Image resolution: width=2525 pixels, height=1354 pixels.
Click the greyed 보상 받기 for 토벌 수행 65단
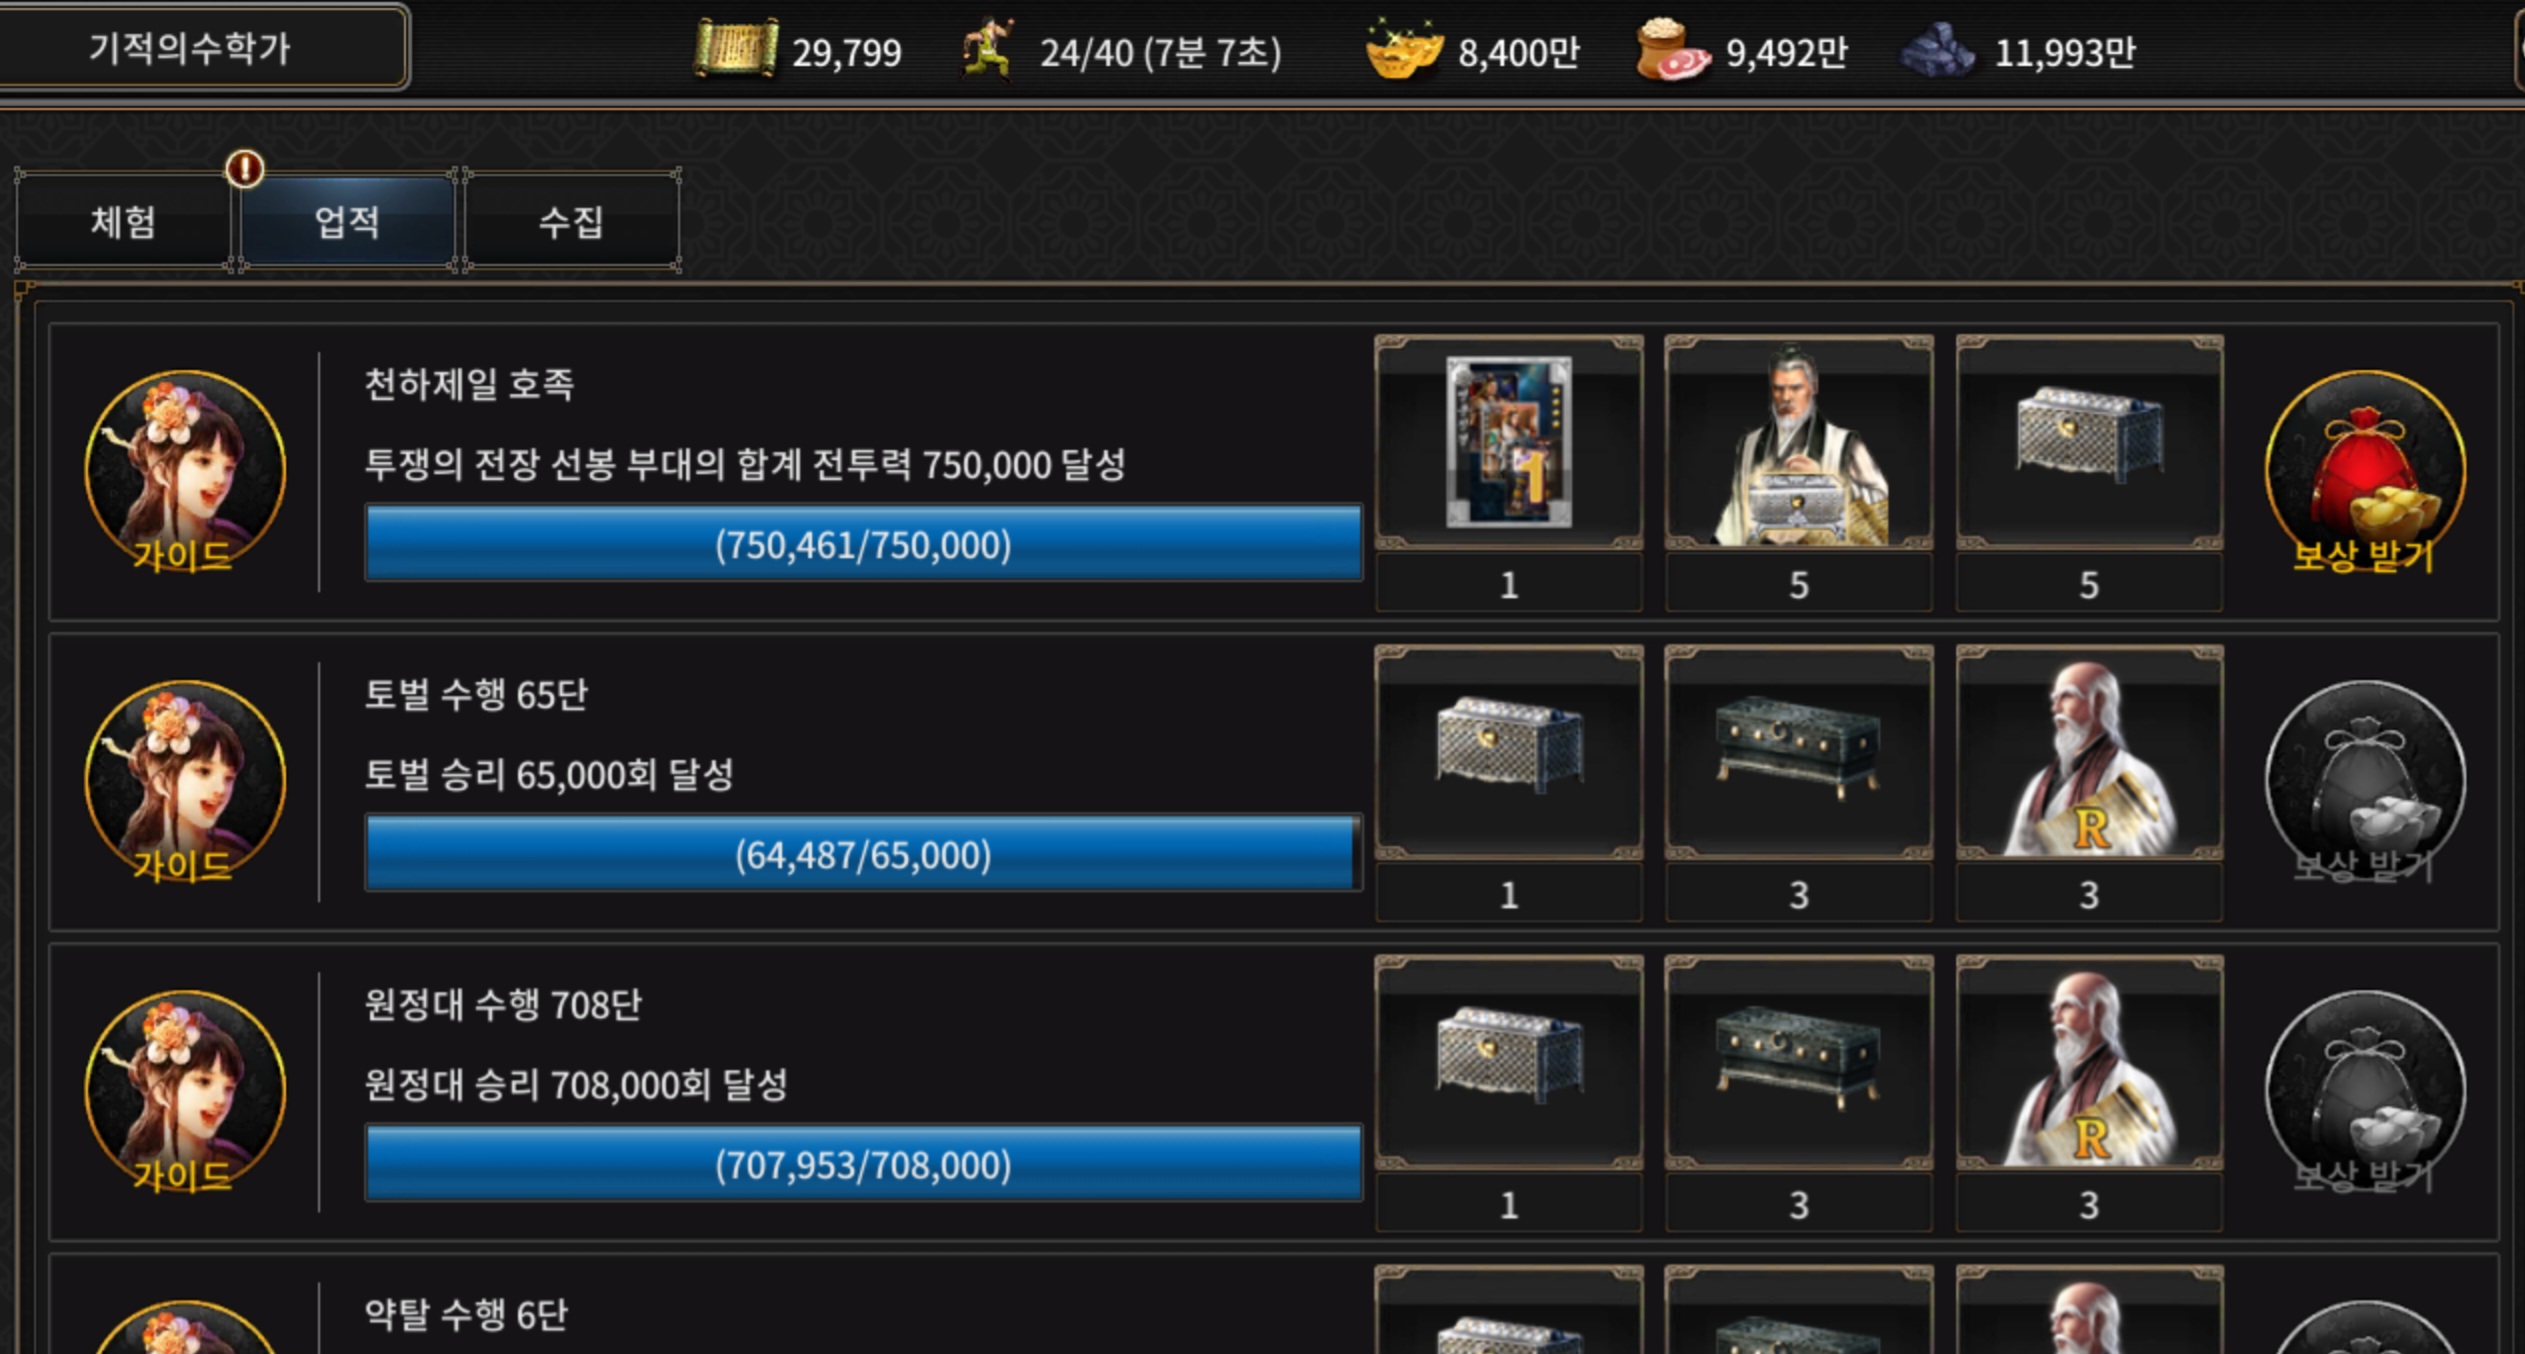click(x=2364, y=783)
